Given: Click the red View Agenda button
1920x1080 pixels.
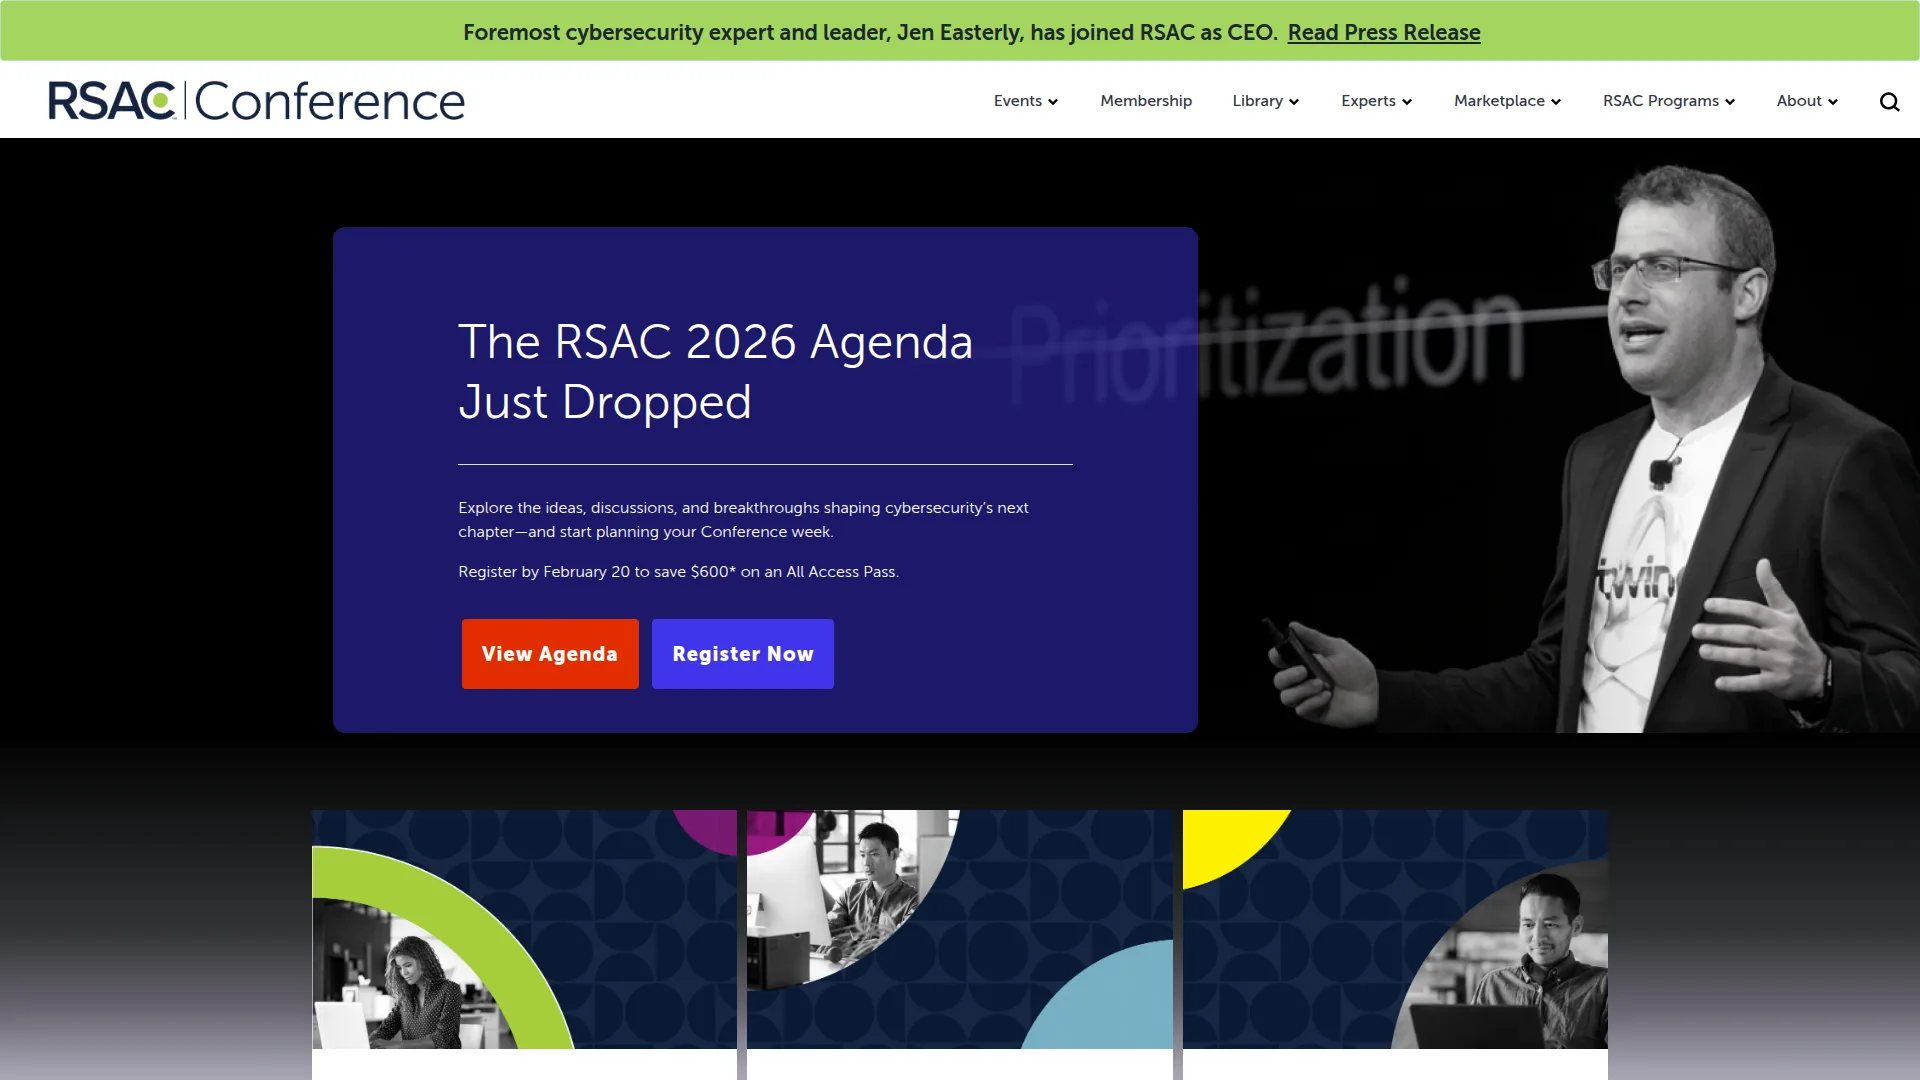Looking at the screenshot, I should (x=550, y=654).
